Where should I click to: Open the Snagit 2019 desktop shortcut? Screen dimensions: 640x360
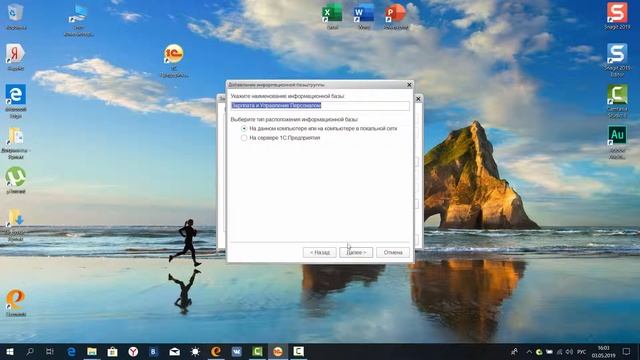coord(617,16)
